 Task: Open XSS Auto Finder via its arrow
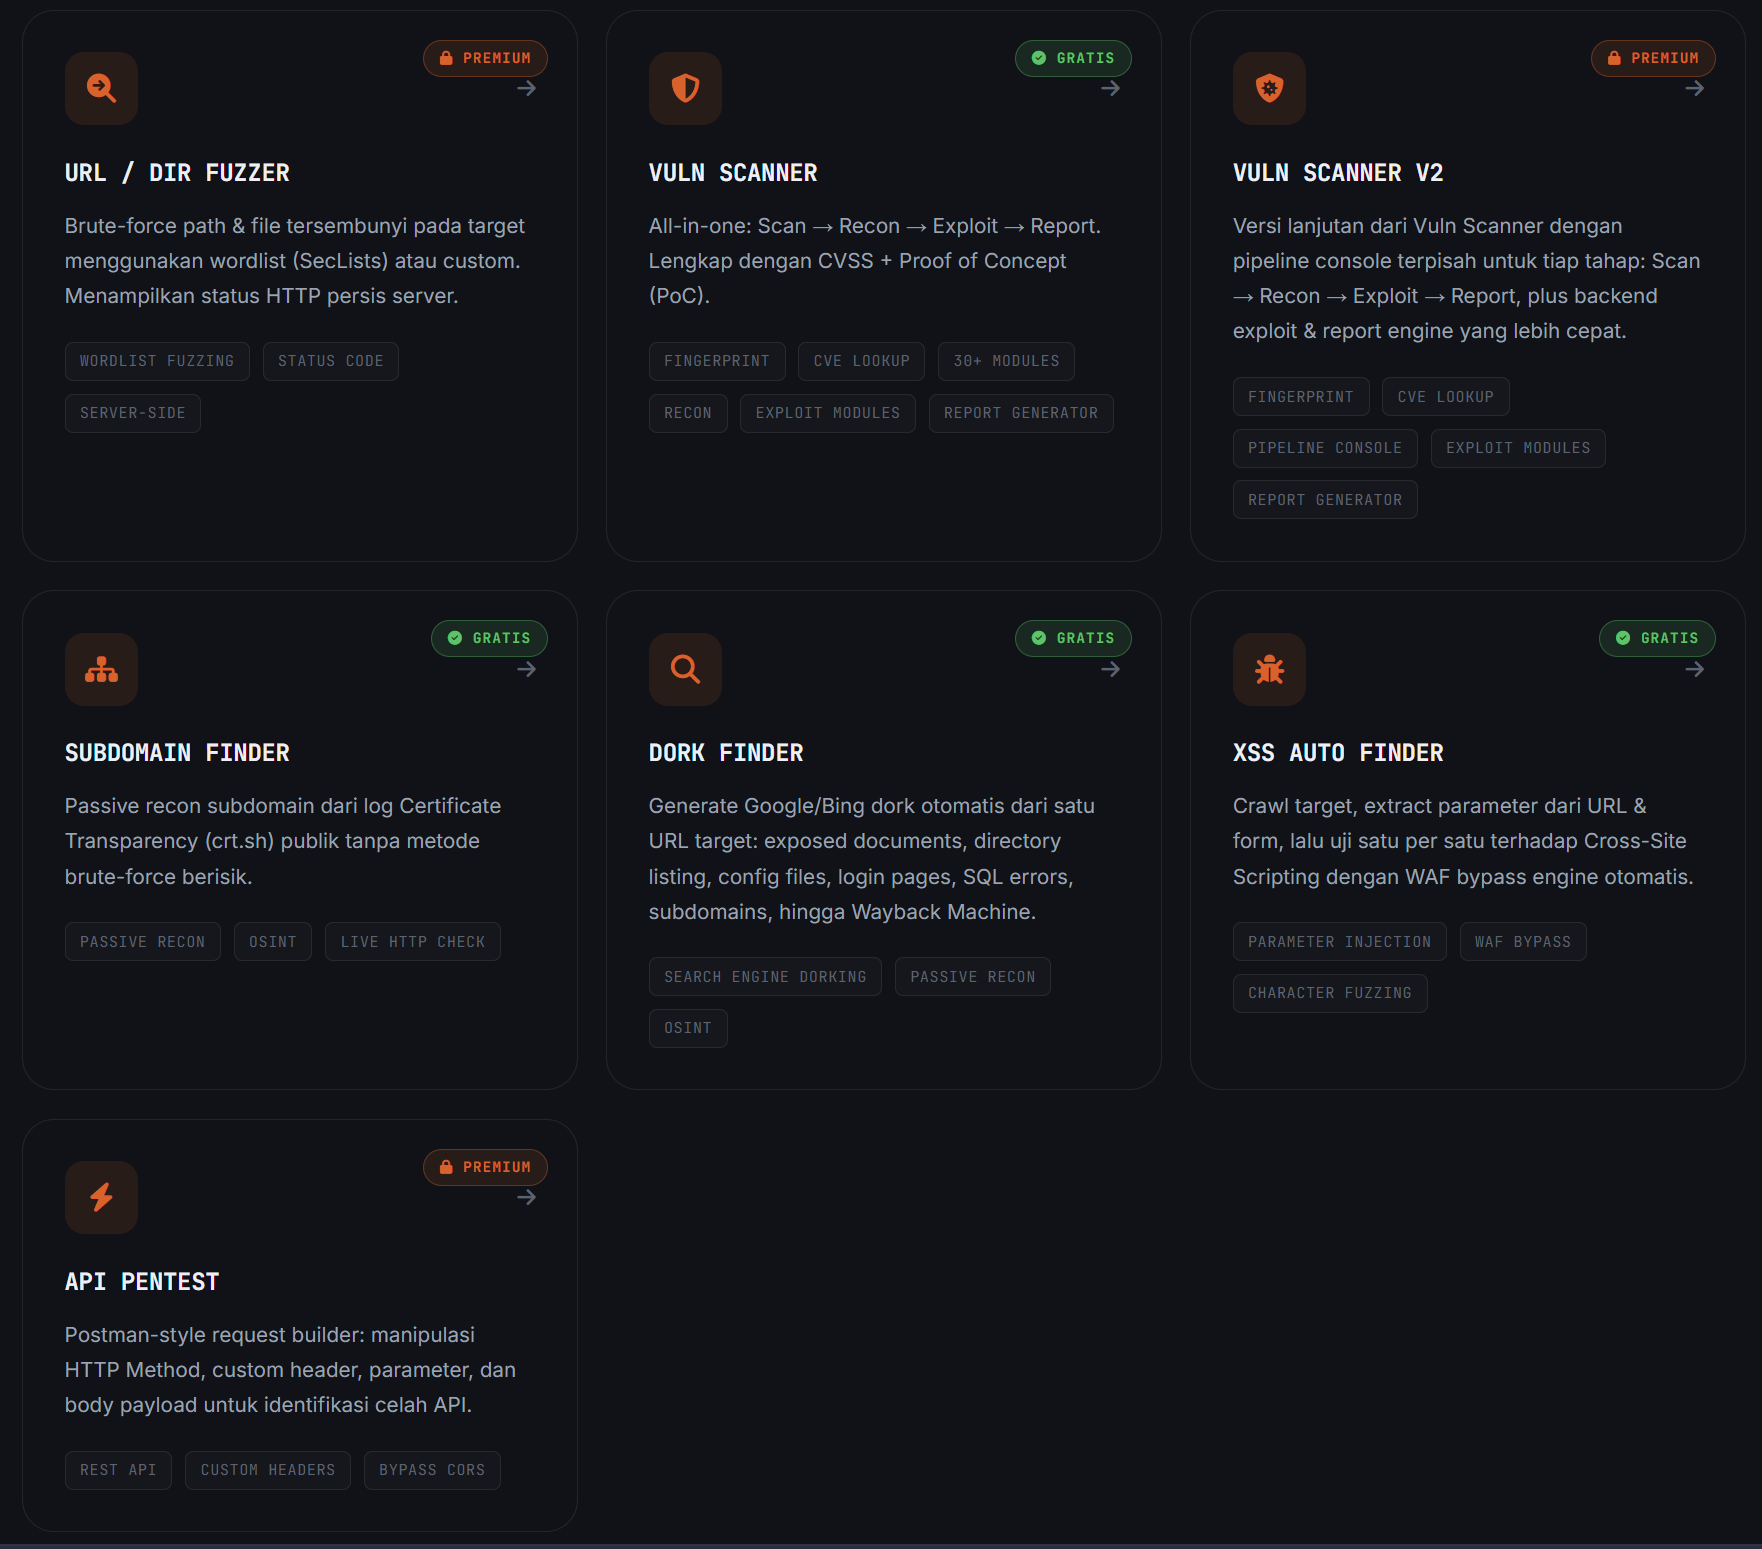coord(1695,670)
